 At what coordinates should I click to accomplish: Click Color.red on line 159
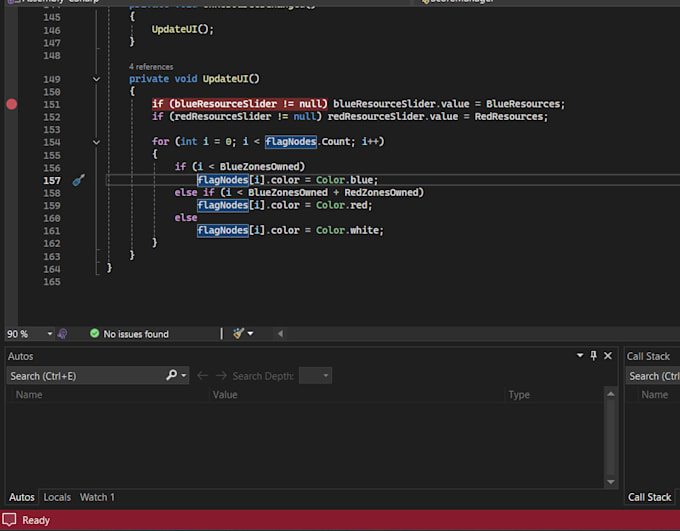coord(344,205)
